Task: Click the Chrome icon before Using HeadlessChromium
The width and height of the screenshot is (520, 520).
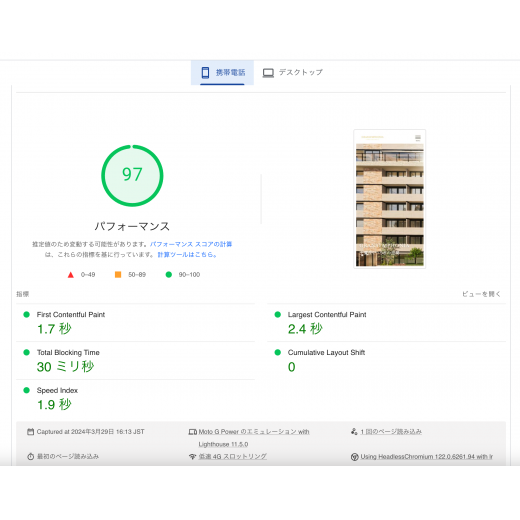Action: (x=354, y=457)
